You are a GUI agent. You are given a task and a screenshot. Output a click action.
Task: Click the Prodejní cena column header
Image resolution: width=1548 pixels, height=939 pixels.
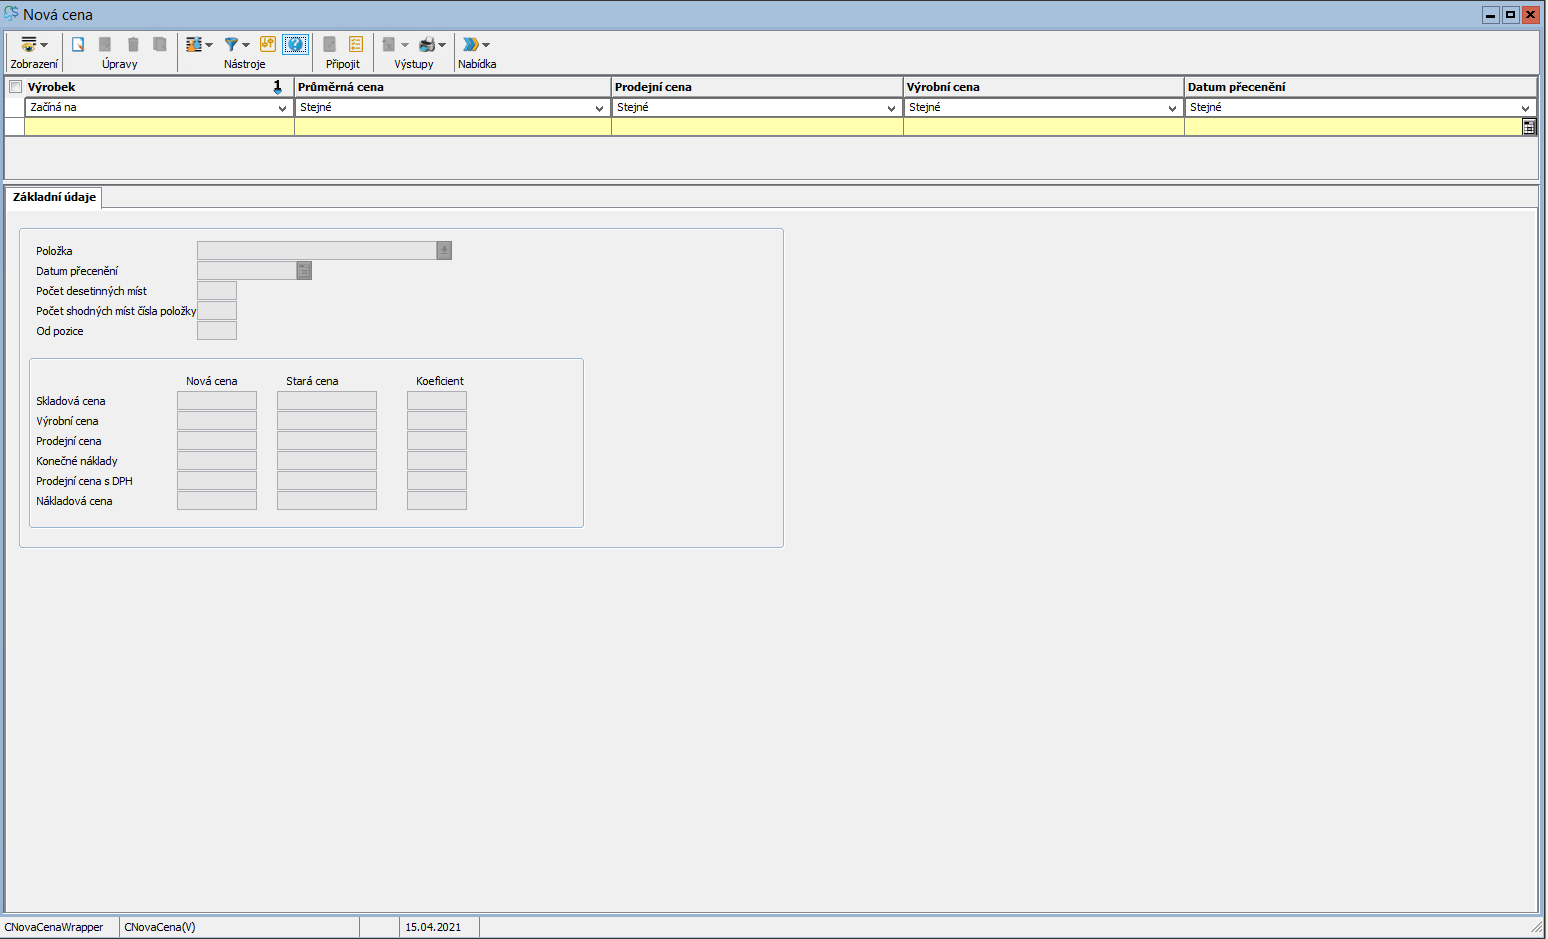pyautogui.click(x=757, y=87)
